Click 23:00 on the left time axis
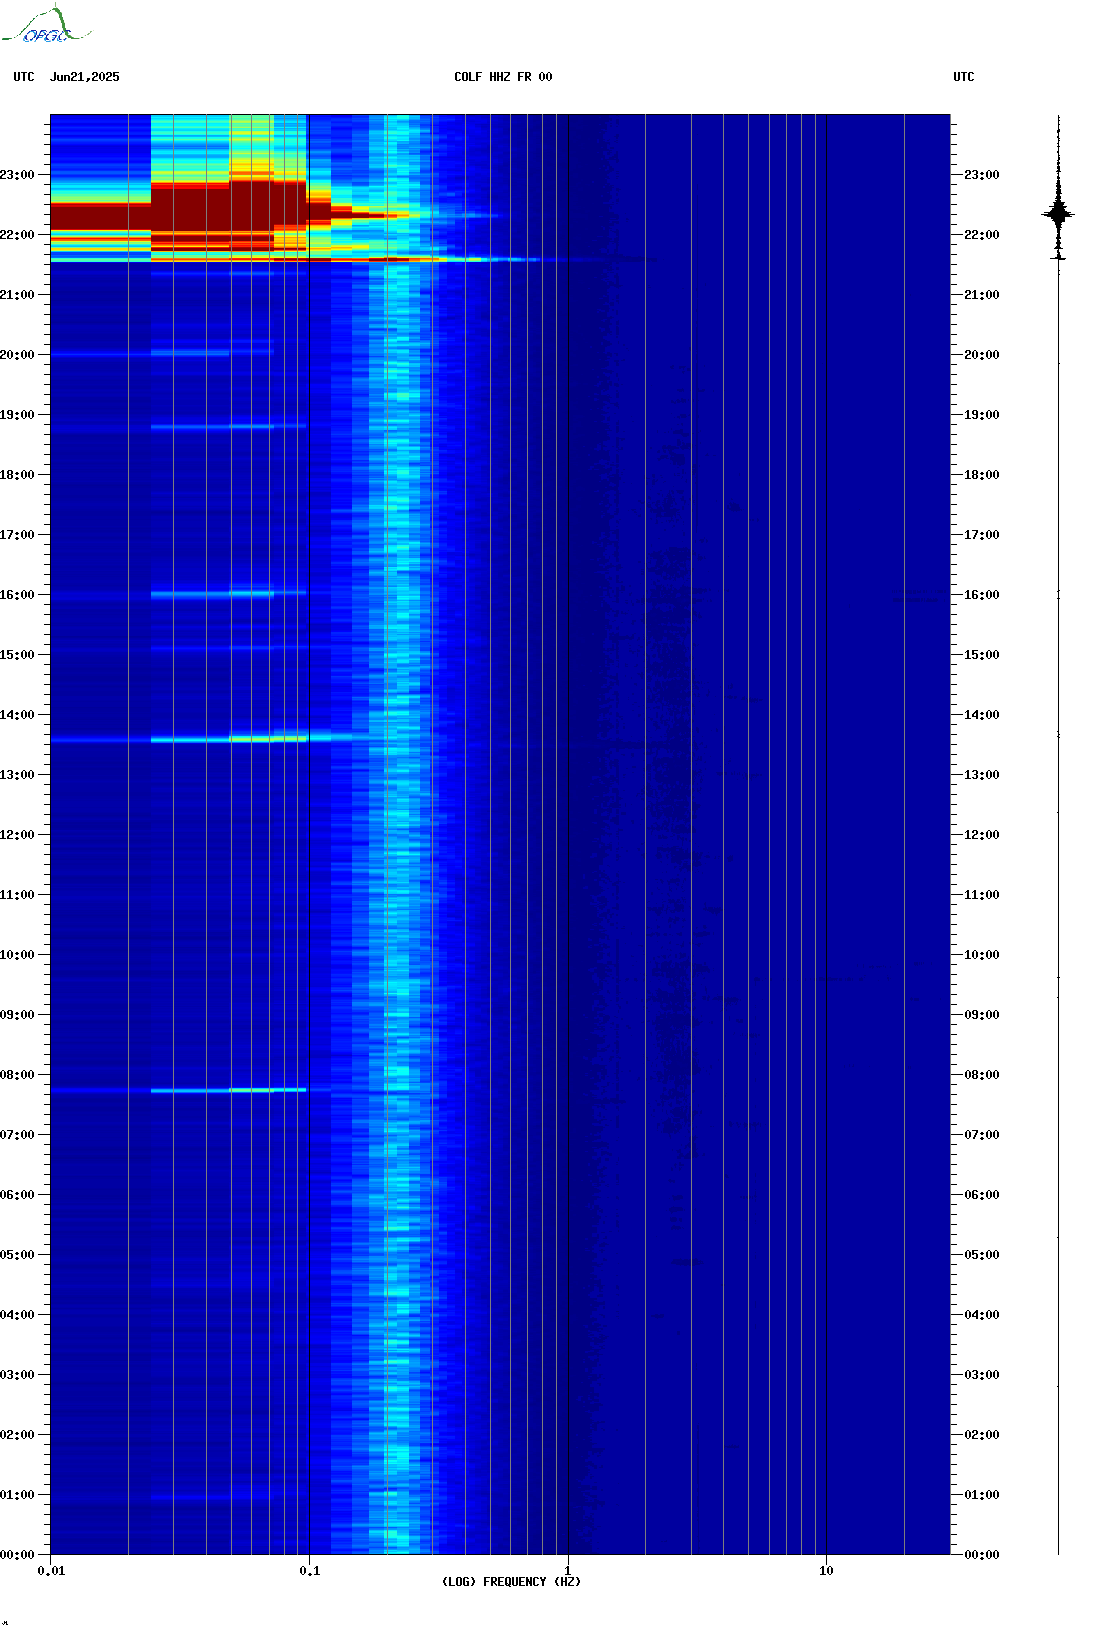This screenshot has width=1102, height=1634. coord(17,175)
